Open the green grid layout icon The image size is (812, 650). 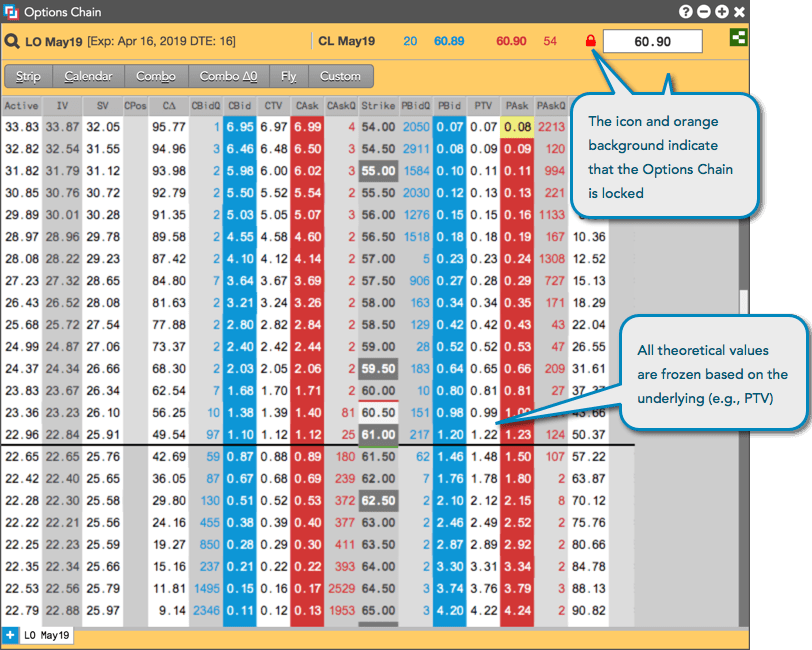click(x=738, y=37)
